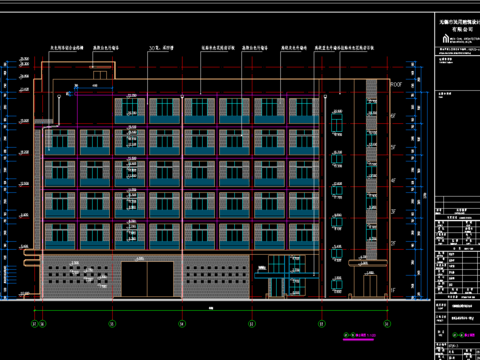Click the small rooftop structure window
Viewport: 480px width, 360px height.
click(100, 75)
